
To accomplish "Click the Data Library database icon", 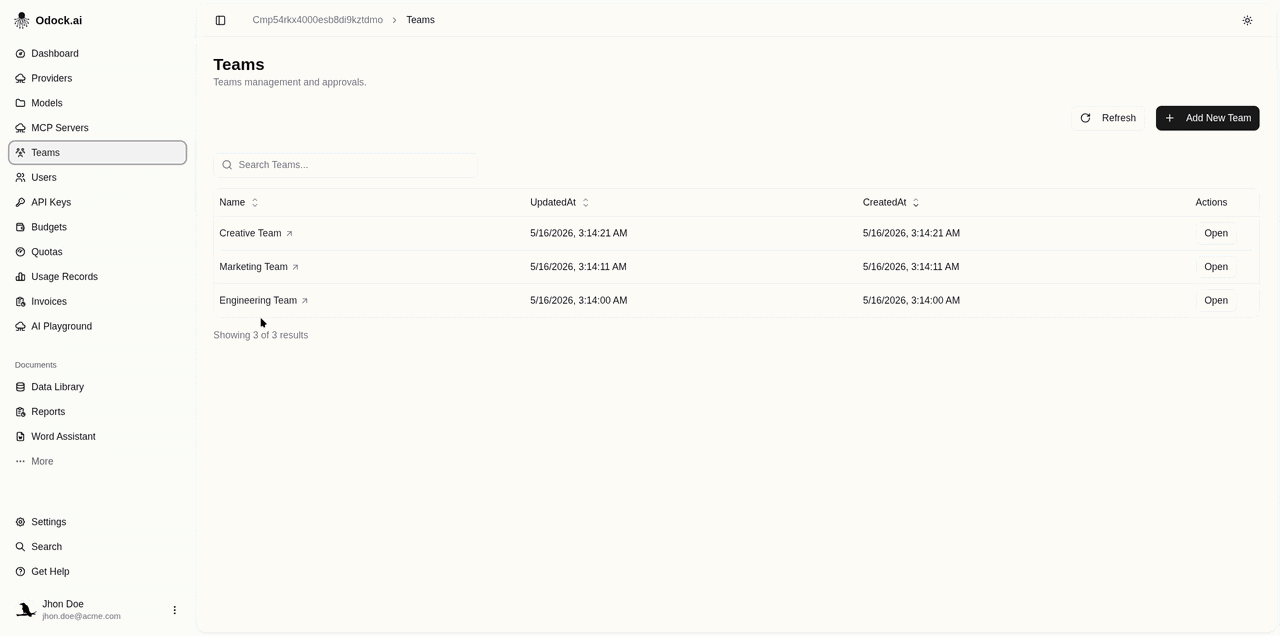I will click(x=20, y=387).
